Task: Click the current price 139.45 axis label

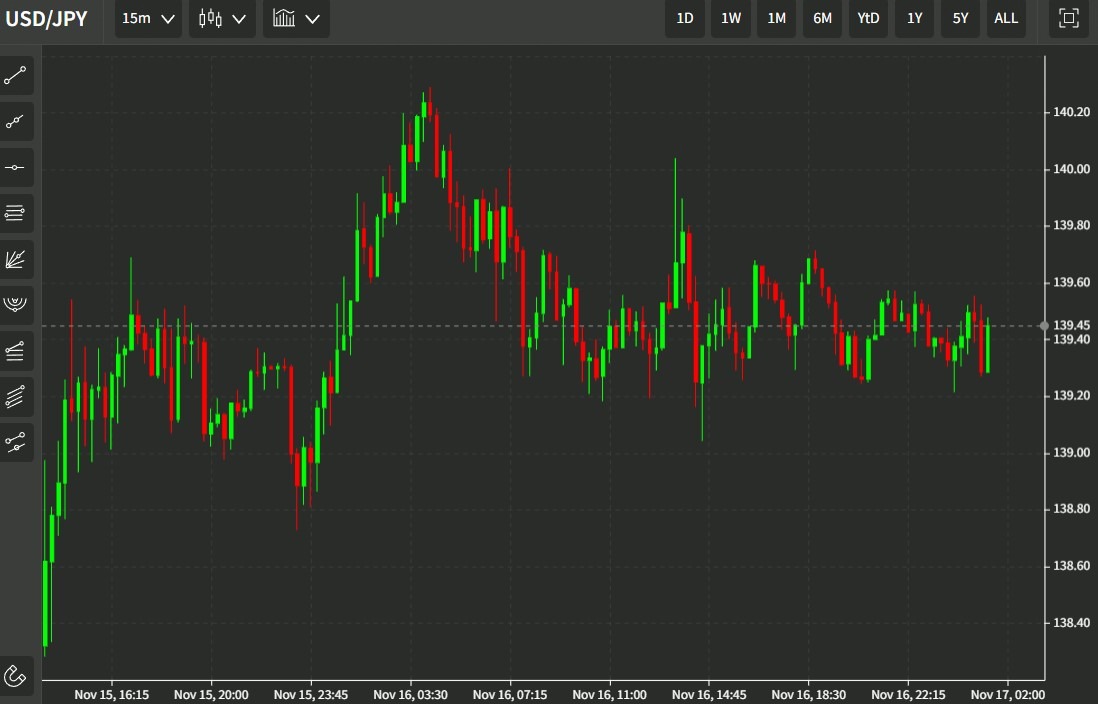Action: pos(1071,325)
